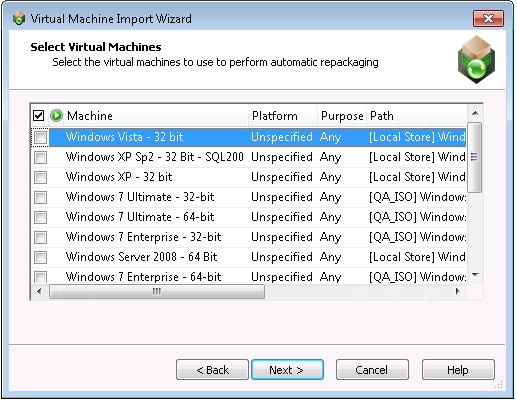This screenshot has width=517, height=401.
Task: Click the horizontal scroll left arrow
Action: pyautogui.click(x=39, y=292)
